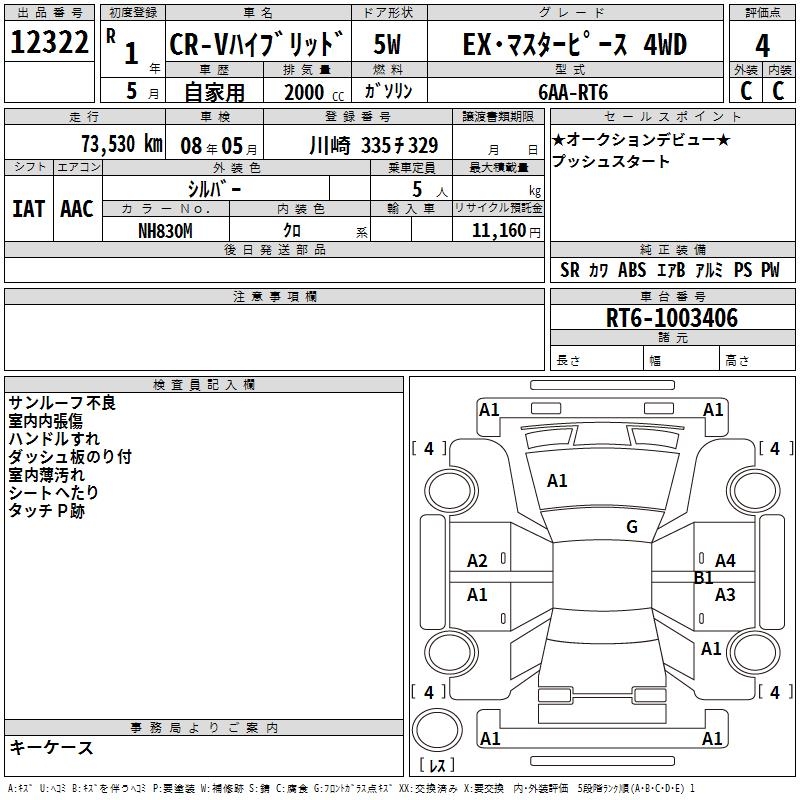This screenshot has width=800, height=800.
Task: Click the "検査員記入欄" section header
Action: (204, 385)
